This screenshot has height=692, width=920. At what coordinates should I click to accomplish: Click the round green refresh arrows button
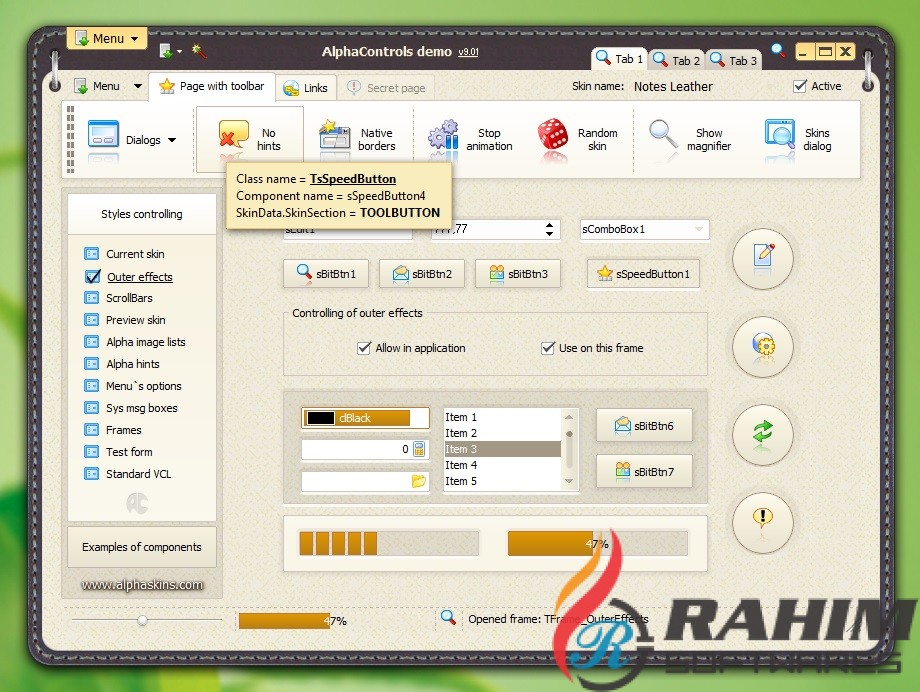point(763,434)
